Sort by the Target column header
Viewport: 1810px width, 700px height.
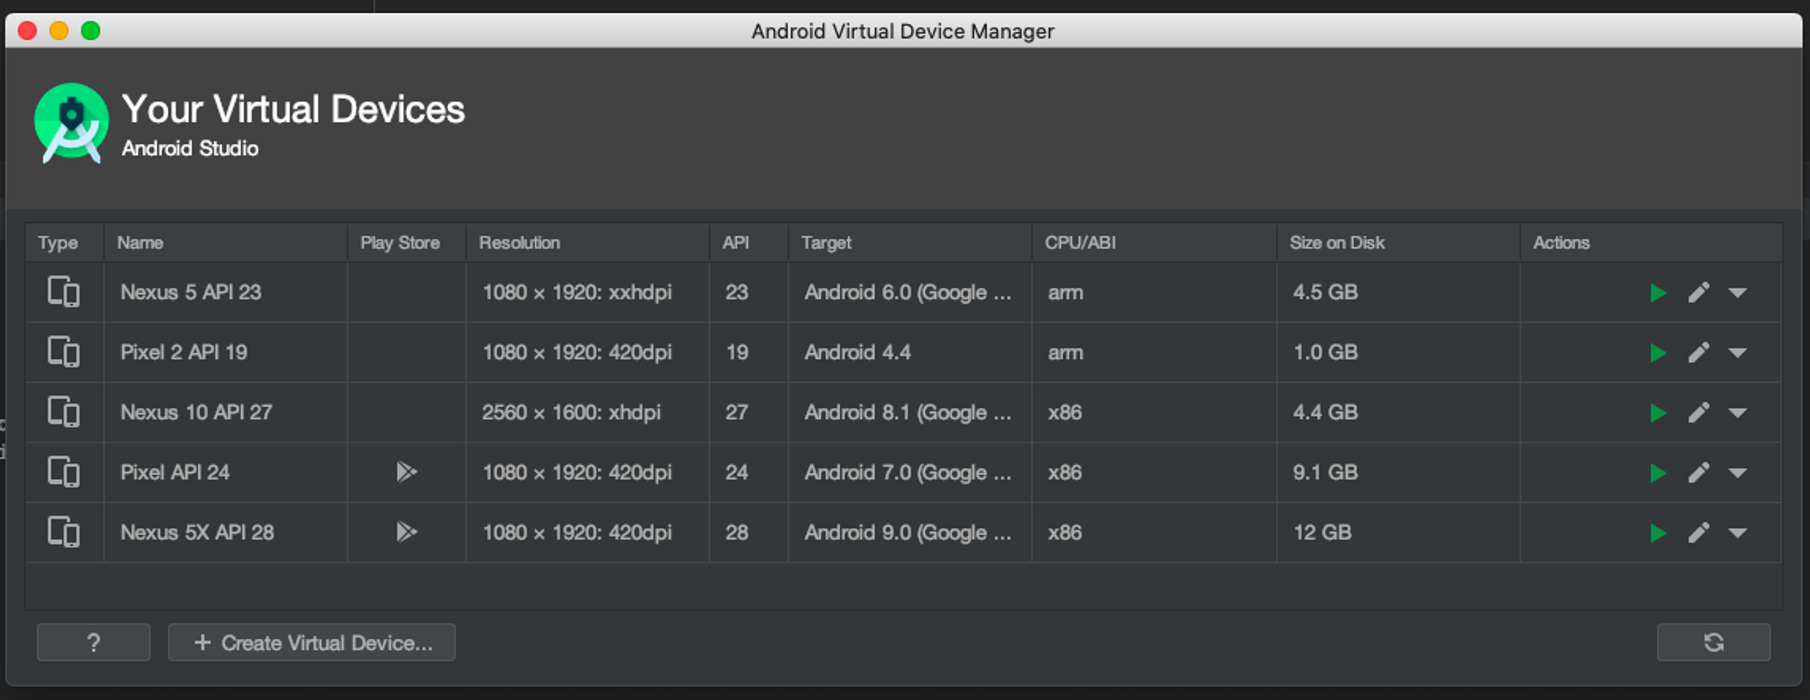[910, 243]
